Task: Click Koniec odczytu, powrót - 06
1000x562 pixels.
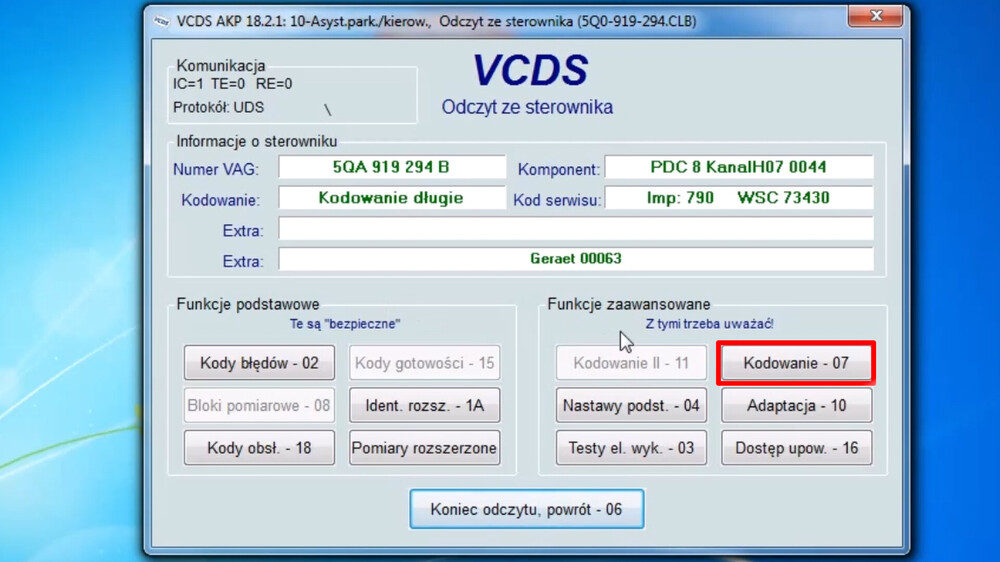Action: (526, 509)
